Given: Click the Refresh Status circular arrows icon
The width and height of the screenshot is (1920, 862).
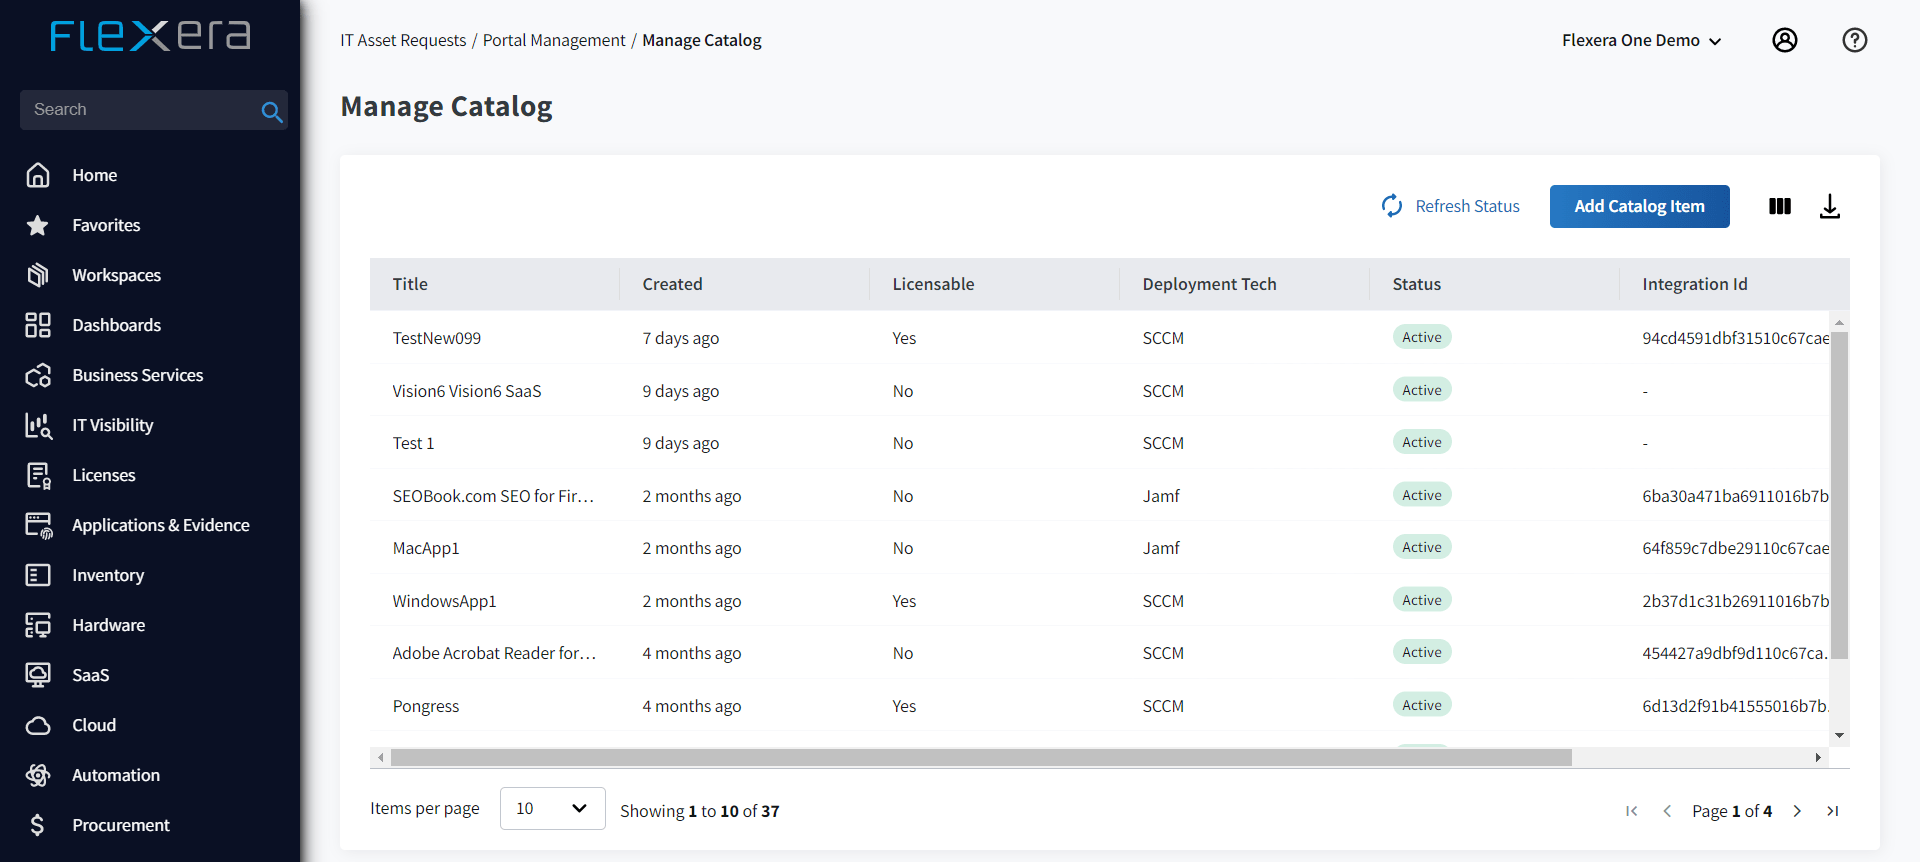Looking at the screenshot, I should tap(1392, 206).
